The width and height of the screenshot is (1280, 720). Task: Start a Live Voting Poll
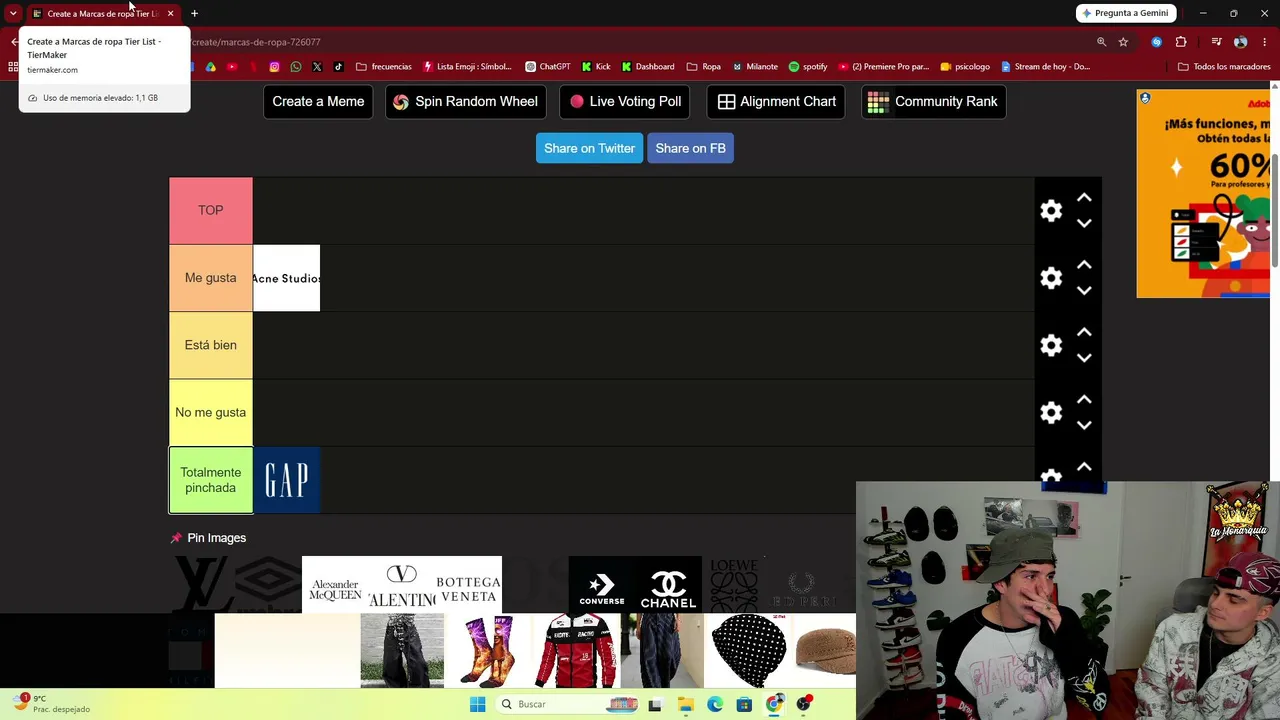[x=625, y=101]
